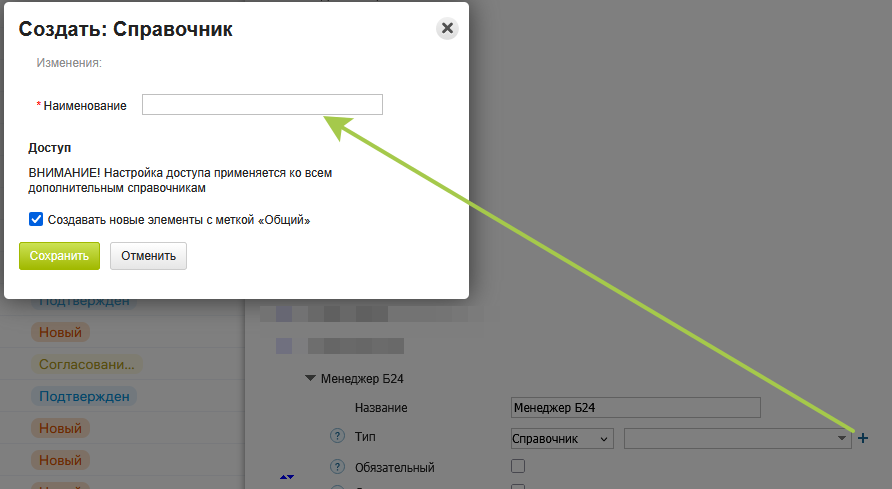
Task: Toggle the «Общий» label checkbox
Action: 36,219
